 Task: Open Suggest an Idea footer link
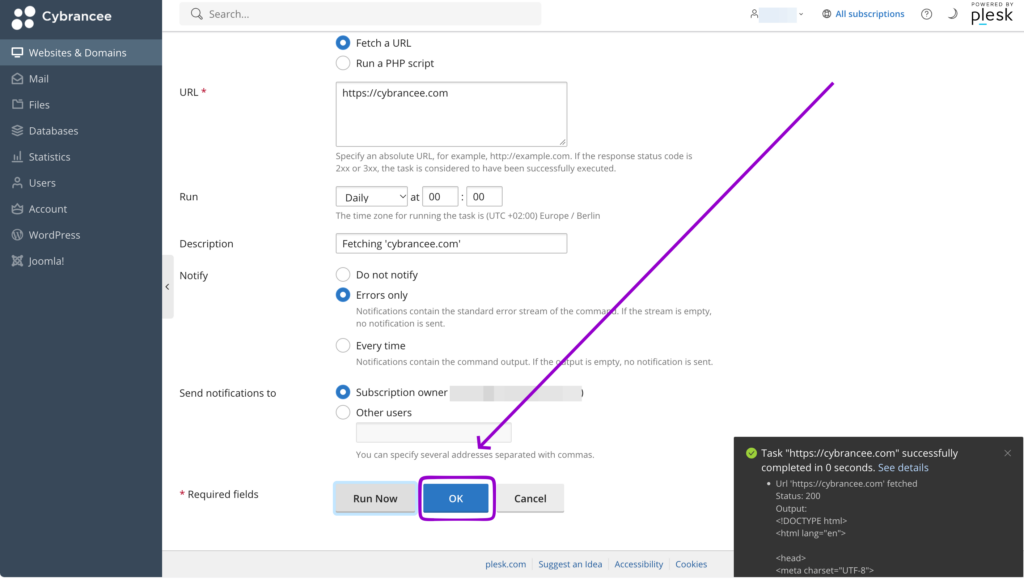tap(570, 564)
